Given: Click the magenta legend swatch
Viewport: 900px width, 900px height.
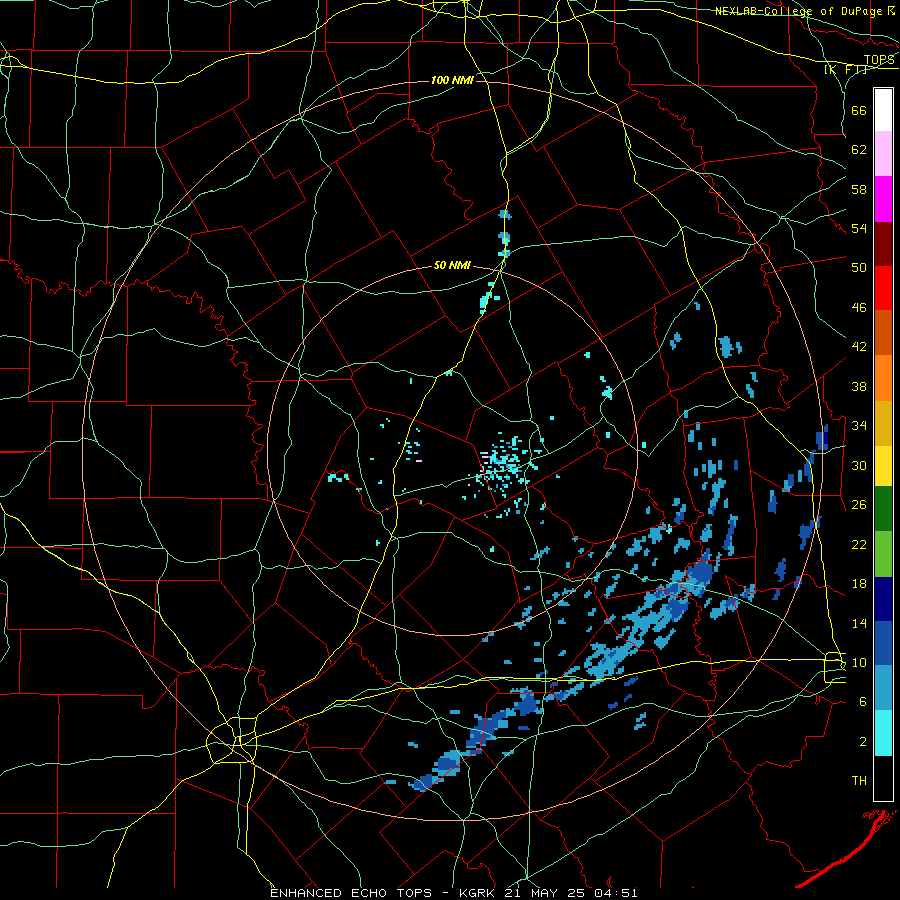Looking at the screenshot, I should (883, 199).
